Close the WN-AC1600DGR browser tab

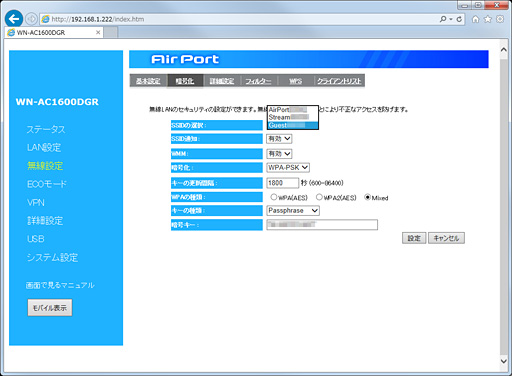tap(98, 32)
